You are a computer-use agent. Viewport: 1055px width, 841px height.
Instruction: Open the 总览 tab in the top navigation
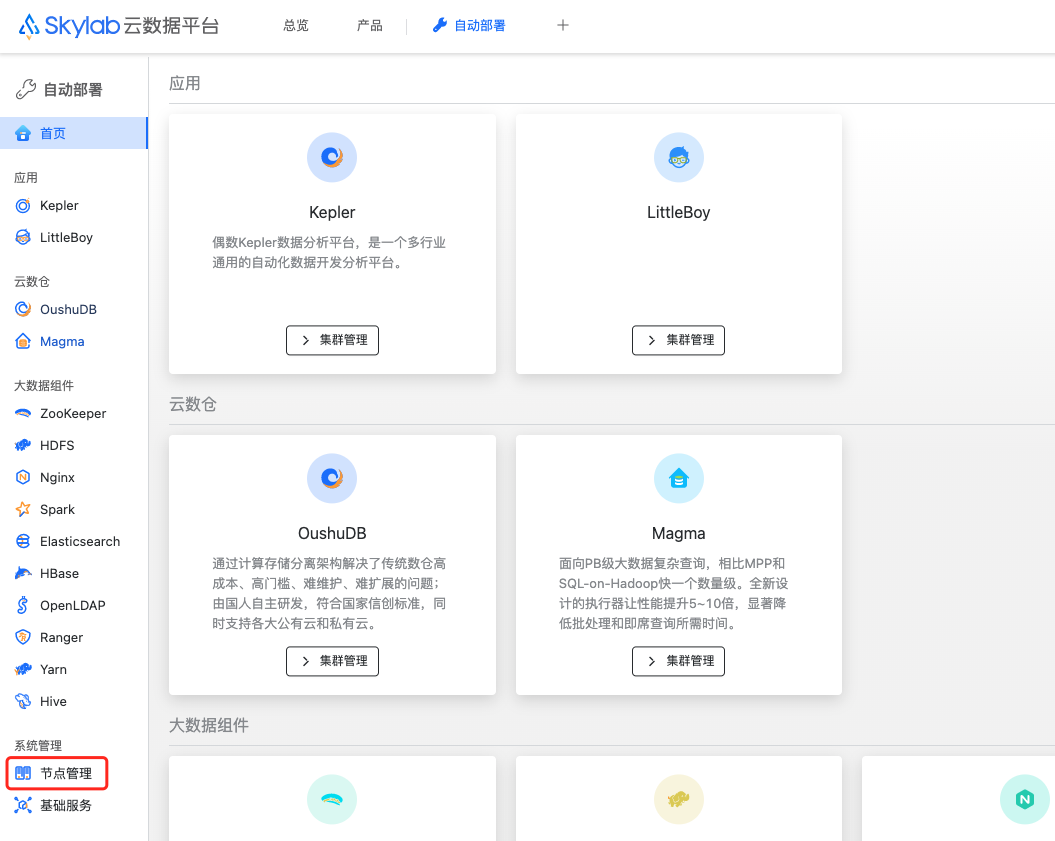pos(295,26)
